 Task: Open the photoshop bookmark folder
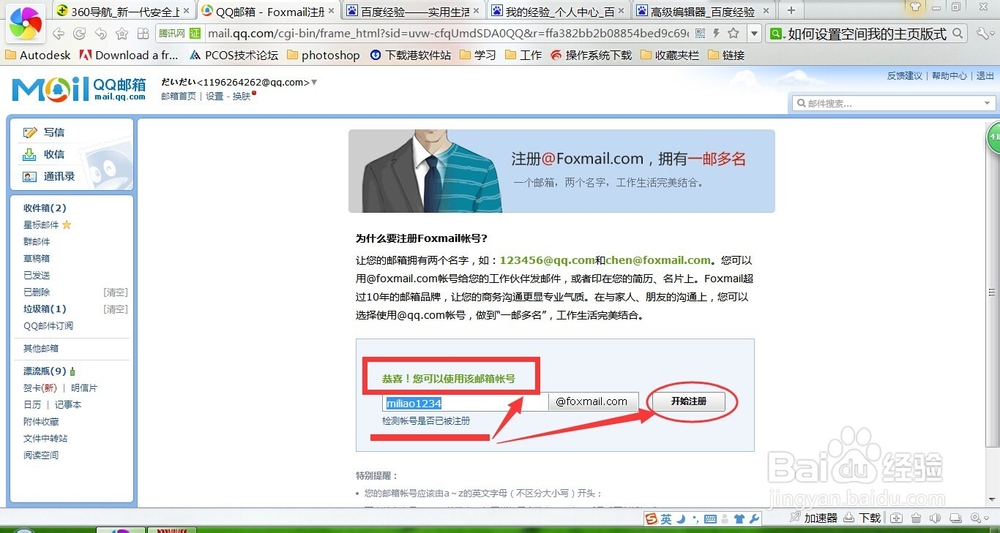click(324, 55)
